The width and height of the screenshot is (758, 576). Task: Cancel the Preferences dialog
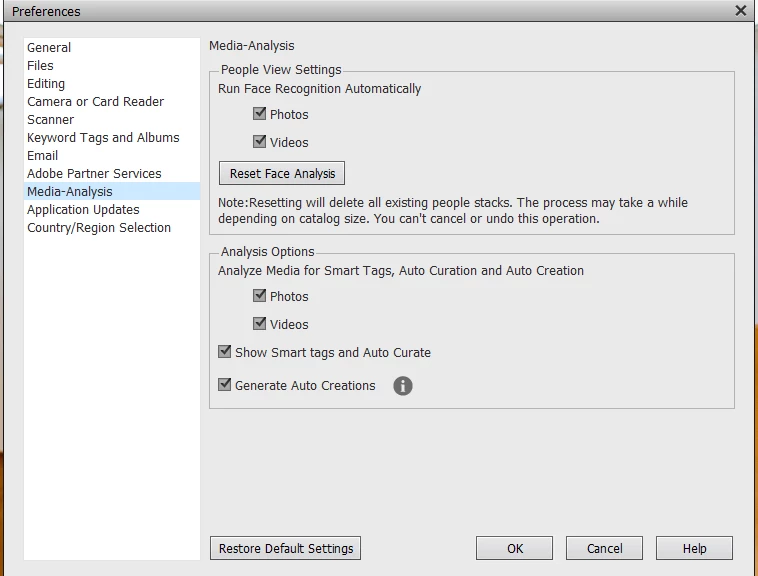(x=604, y=548)
